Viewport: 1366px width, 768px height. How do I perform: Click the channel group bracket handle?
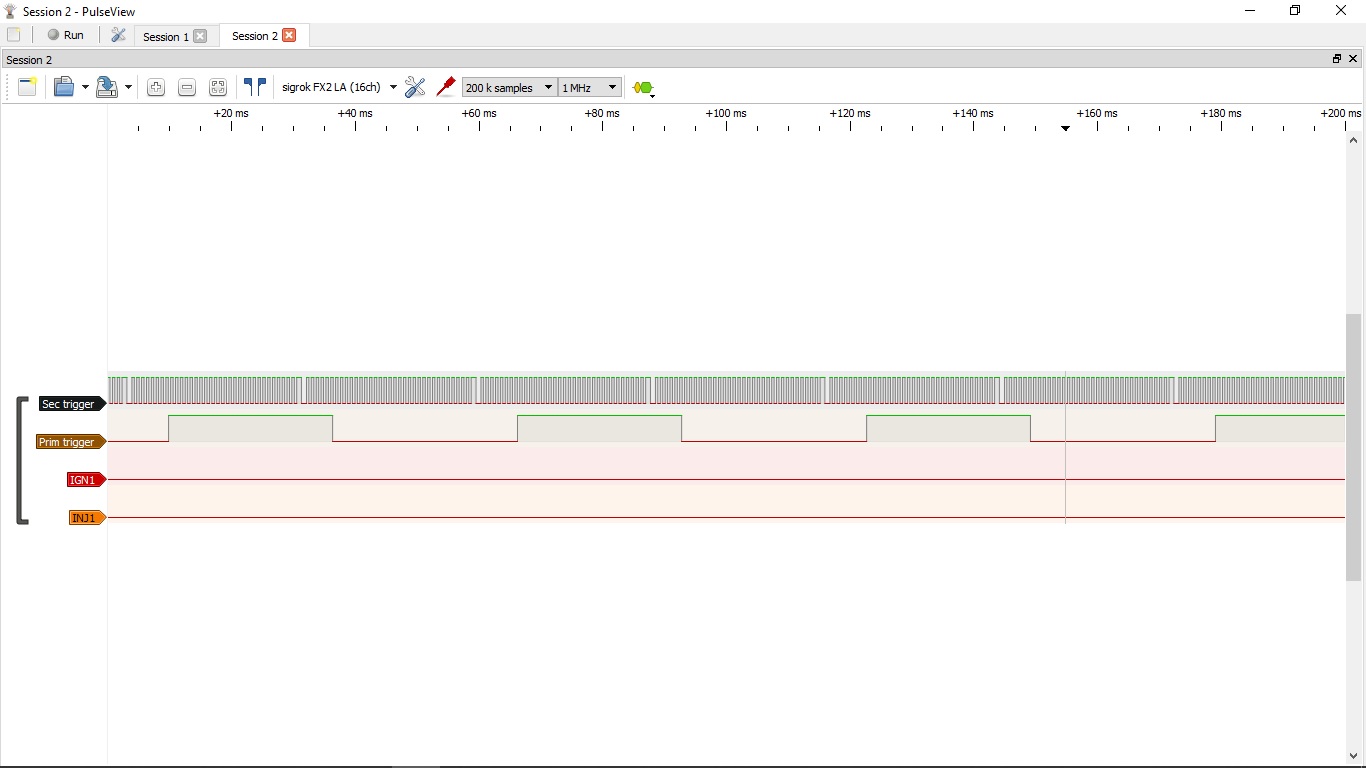click(20, 461)
